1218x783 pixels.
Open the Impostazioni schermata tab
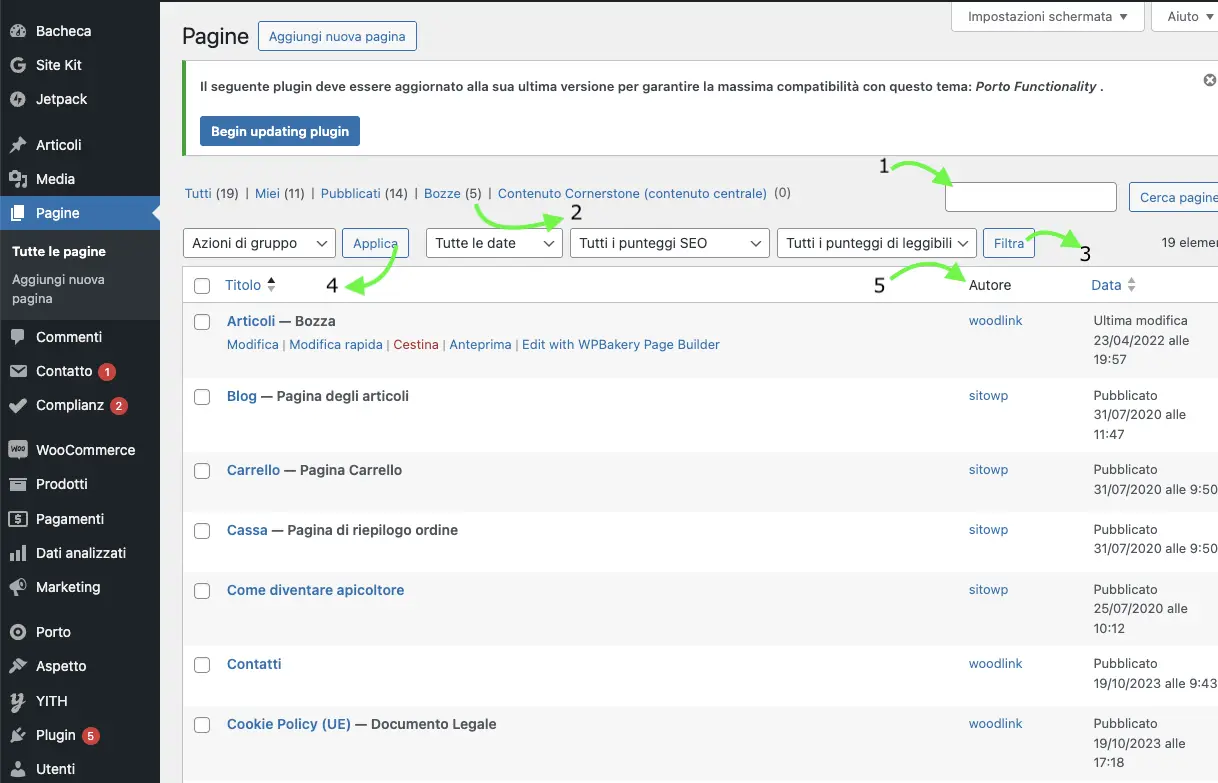tap(1046, 17)
